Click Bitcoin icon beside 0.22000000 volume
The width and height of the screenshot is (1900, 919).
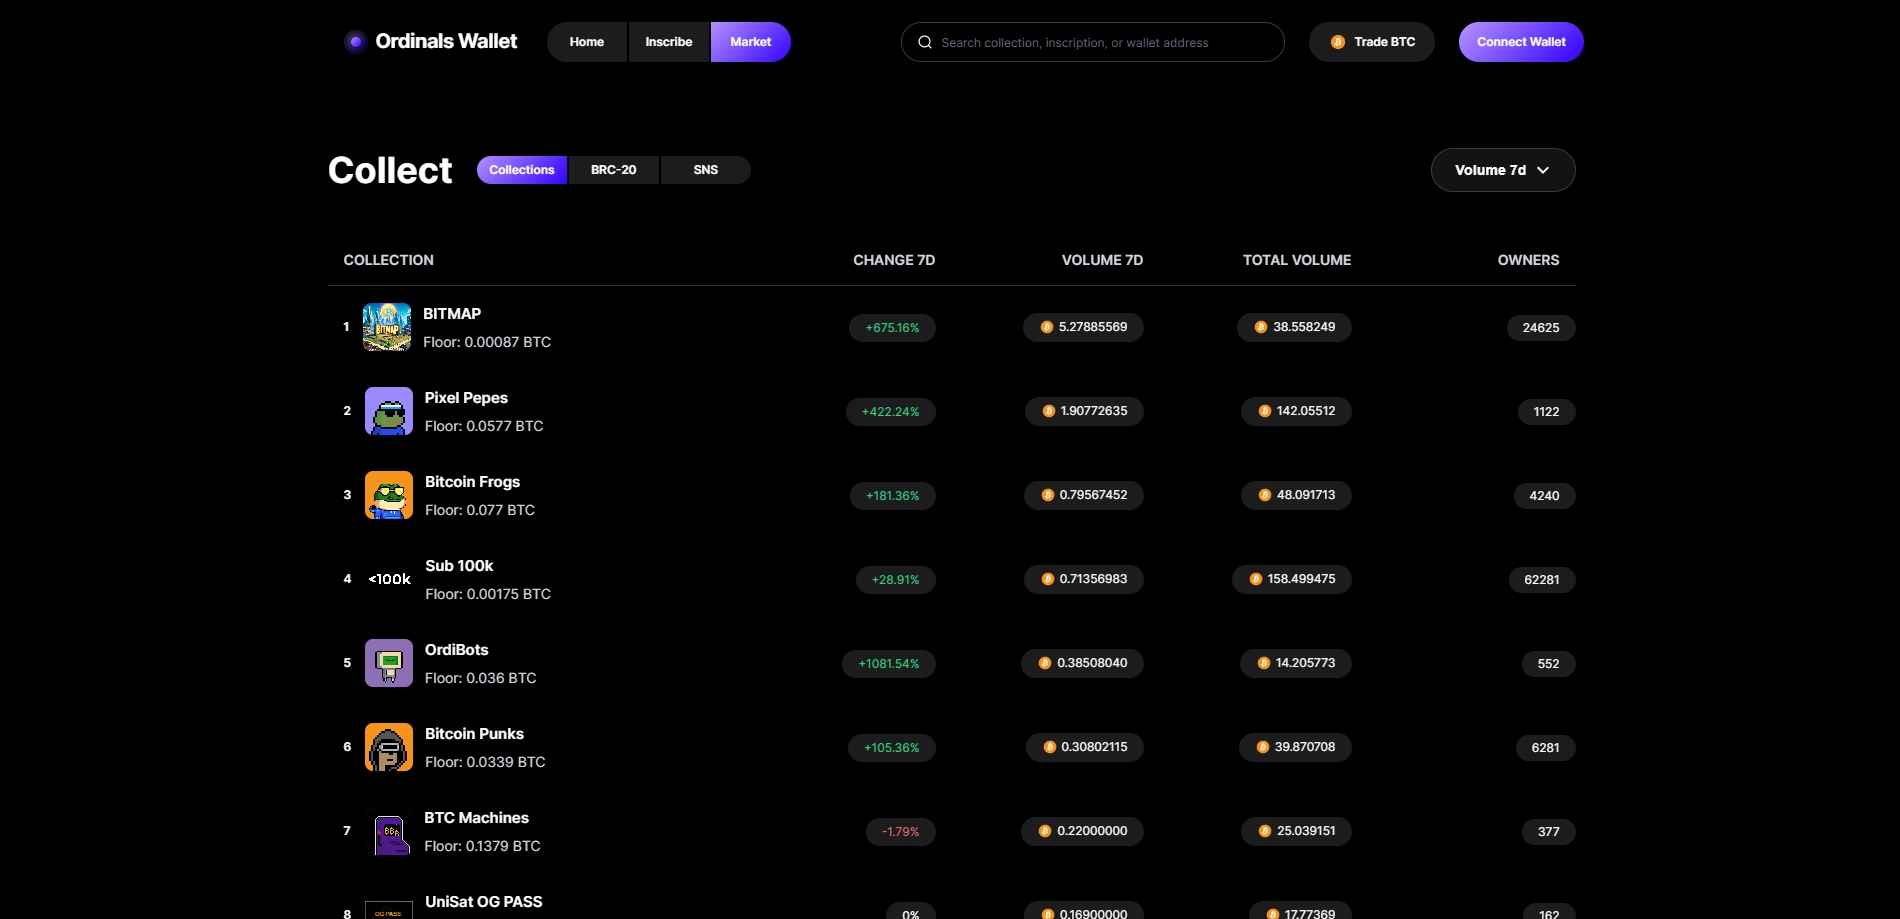point(1045,831)
